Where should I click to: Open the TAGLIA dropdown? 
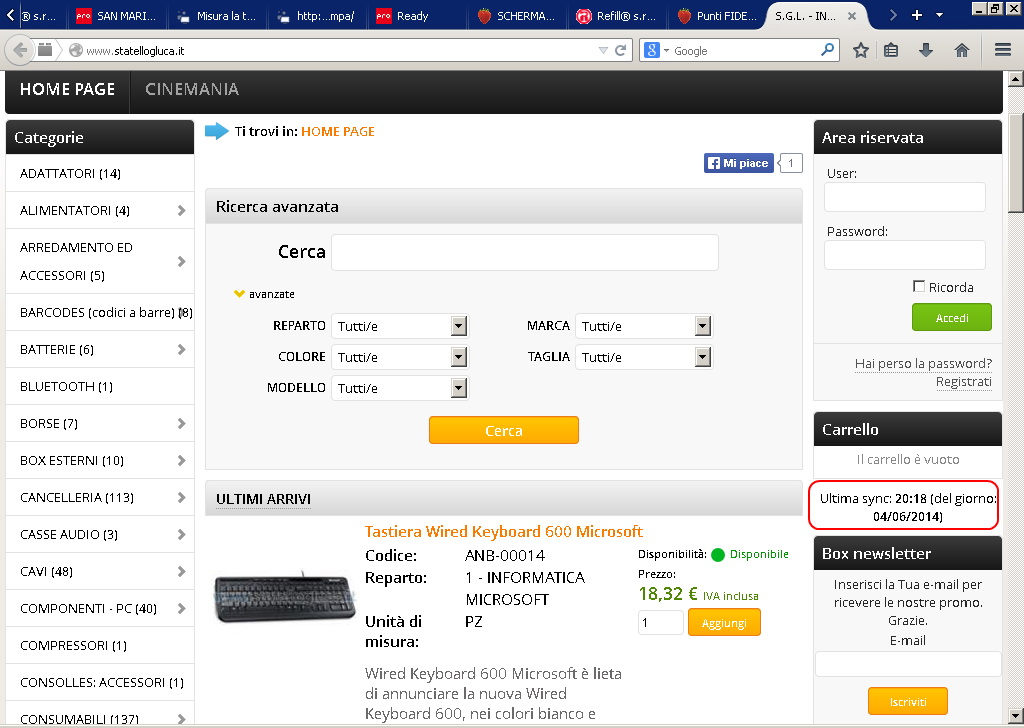[x=644, y=357]
